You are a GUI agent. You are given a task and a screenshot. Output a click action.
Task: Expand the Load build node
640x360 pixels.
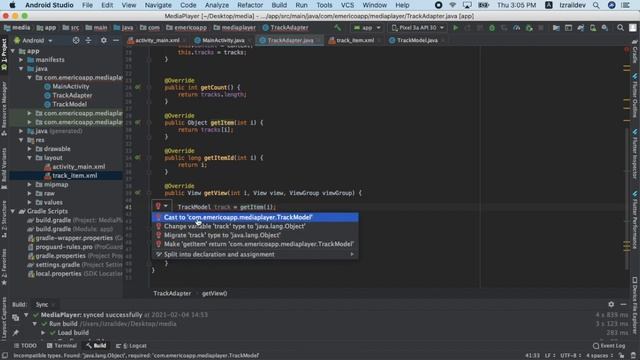pos(43,333)
